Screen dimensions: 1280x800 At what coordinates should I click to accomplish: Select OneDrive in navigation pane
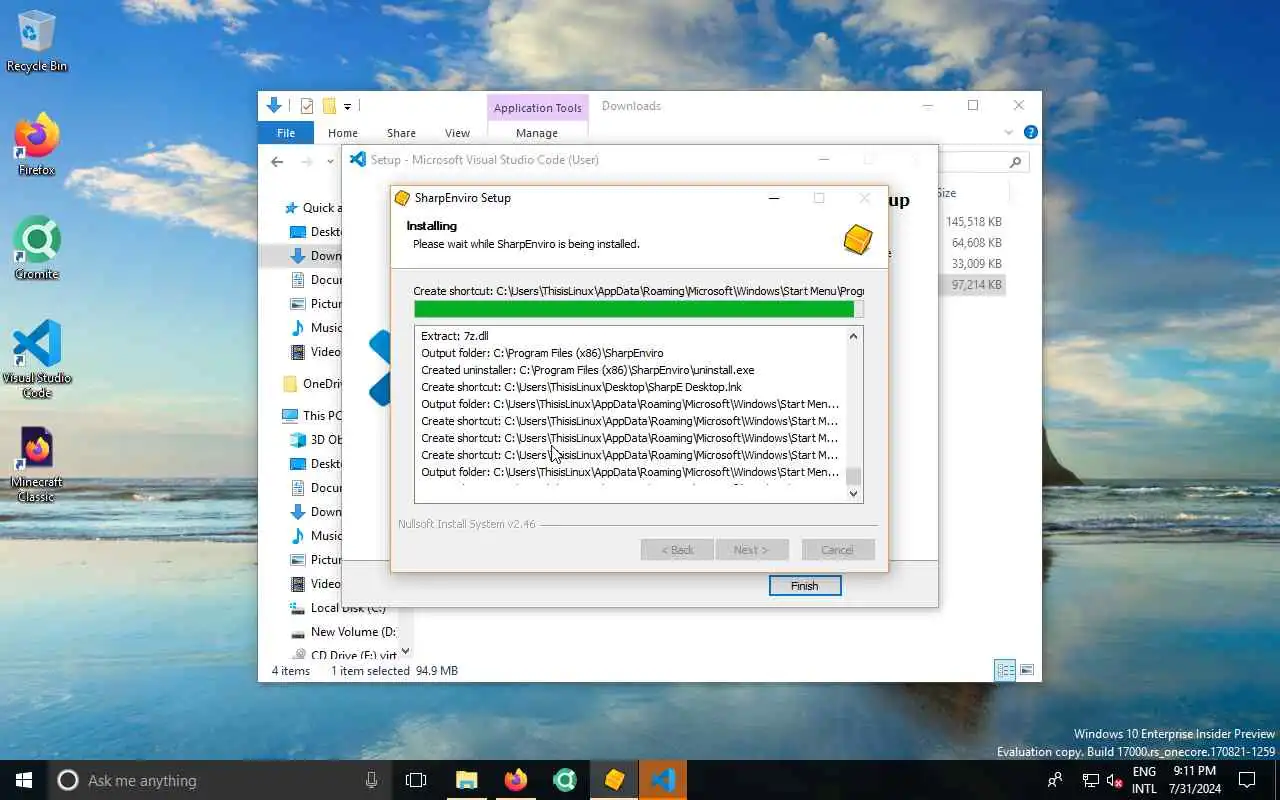312,383
